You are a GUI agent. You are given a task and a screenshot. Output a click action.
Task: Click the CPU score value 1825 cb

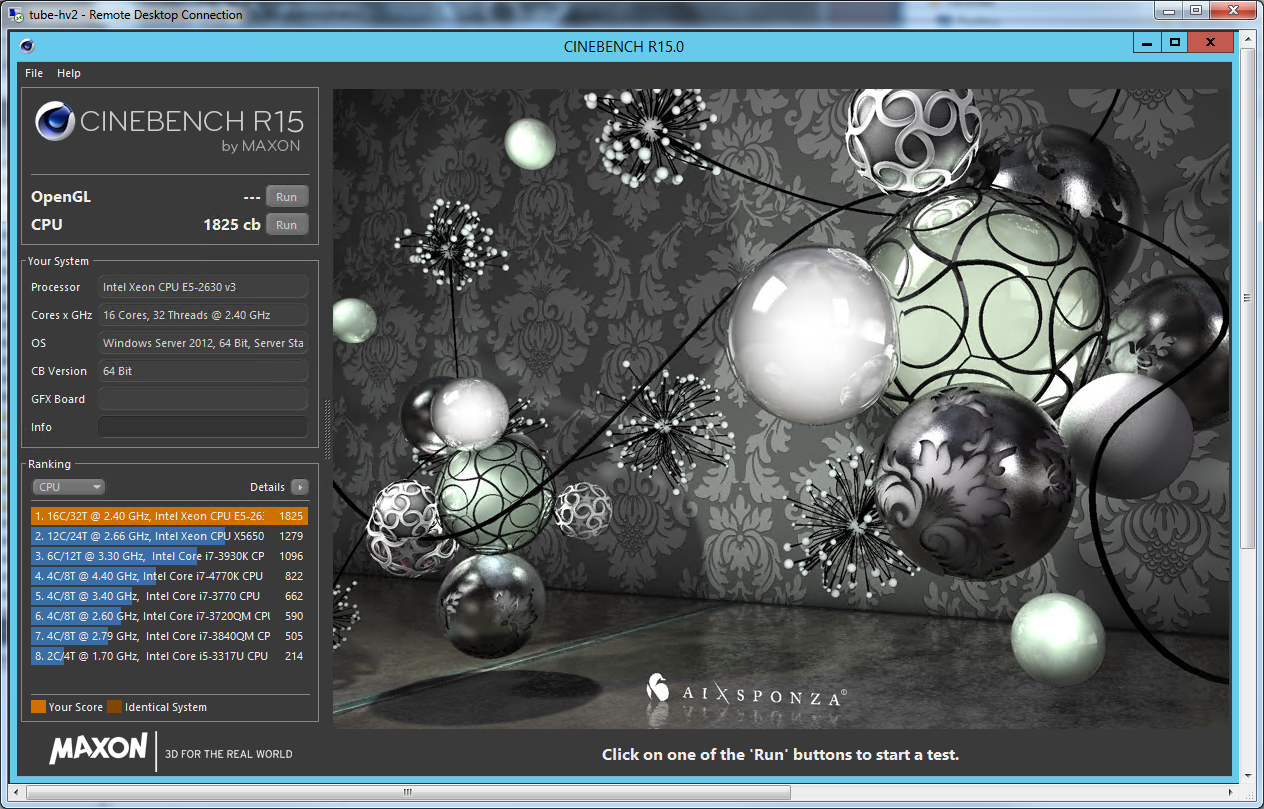(x=232, y=225)
